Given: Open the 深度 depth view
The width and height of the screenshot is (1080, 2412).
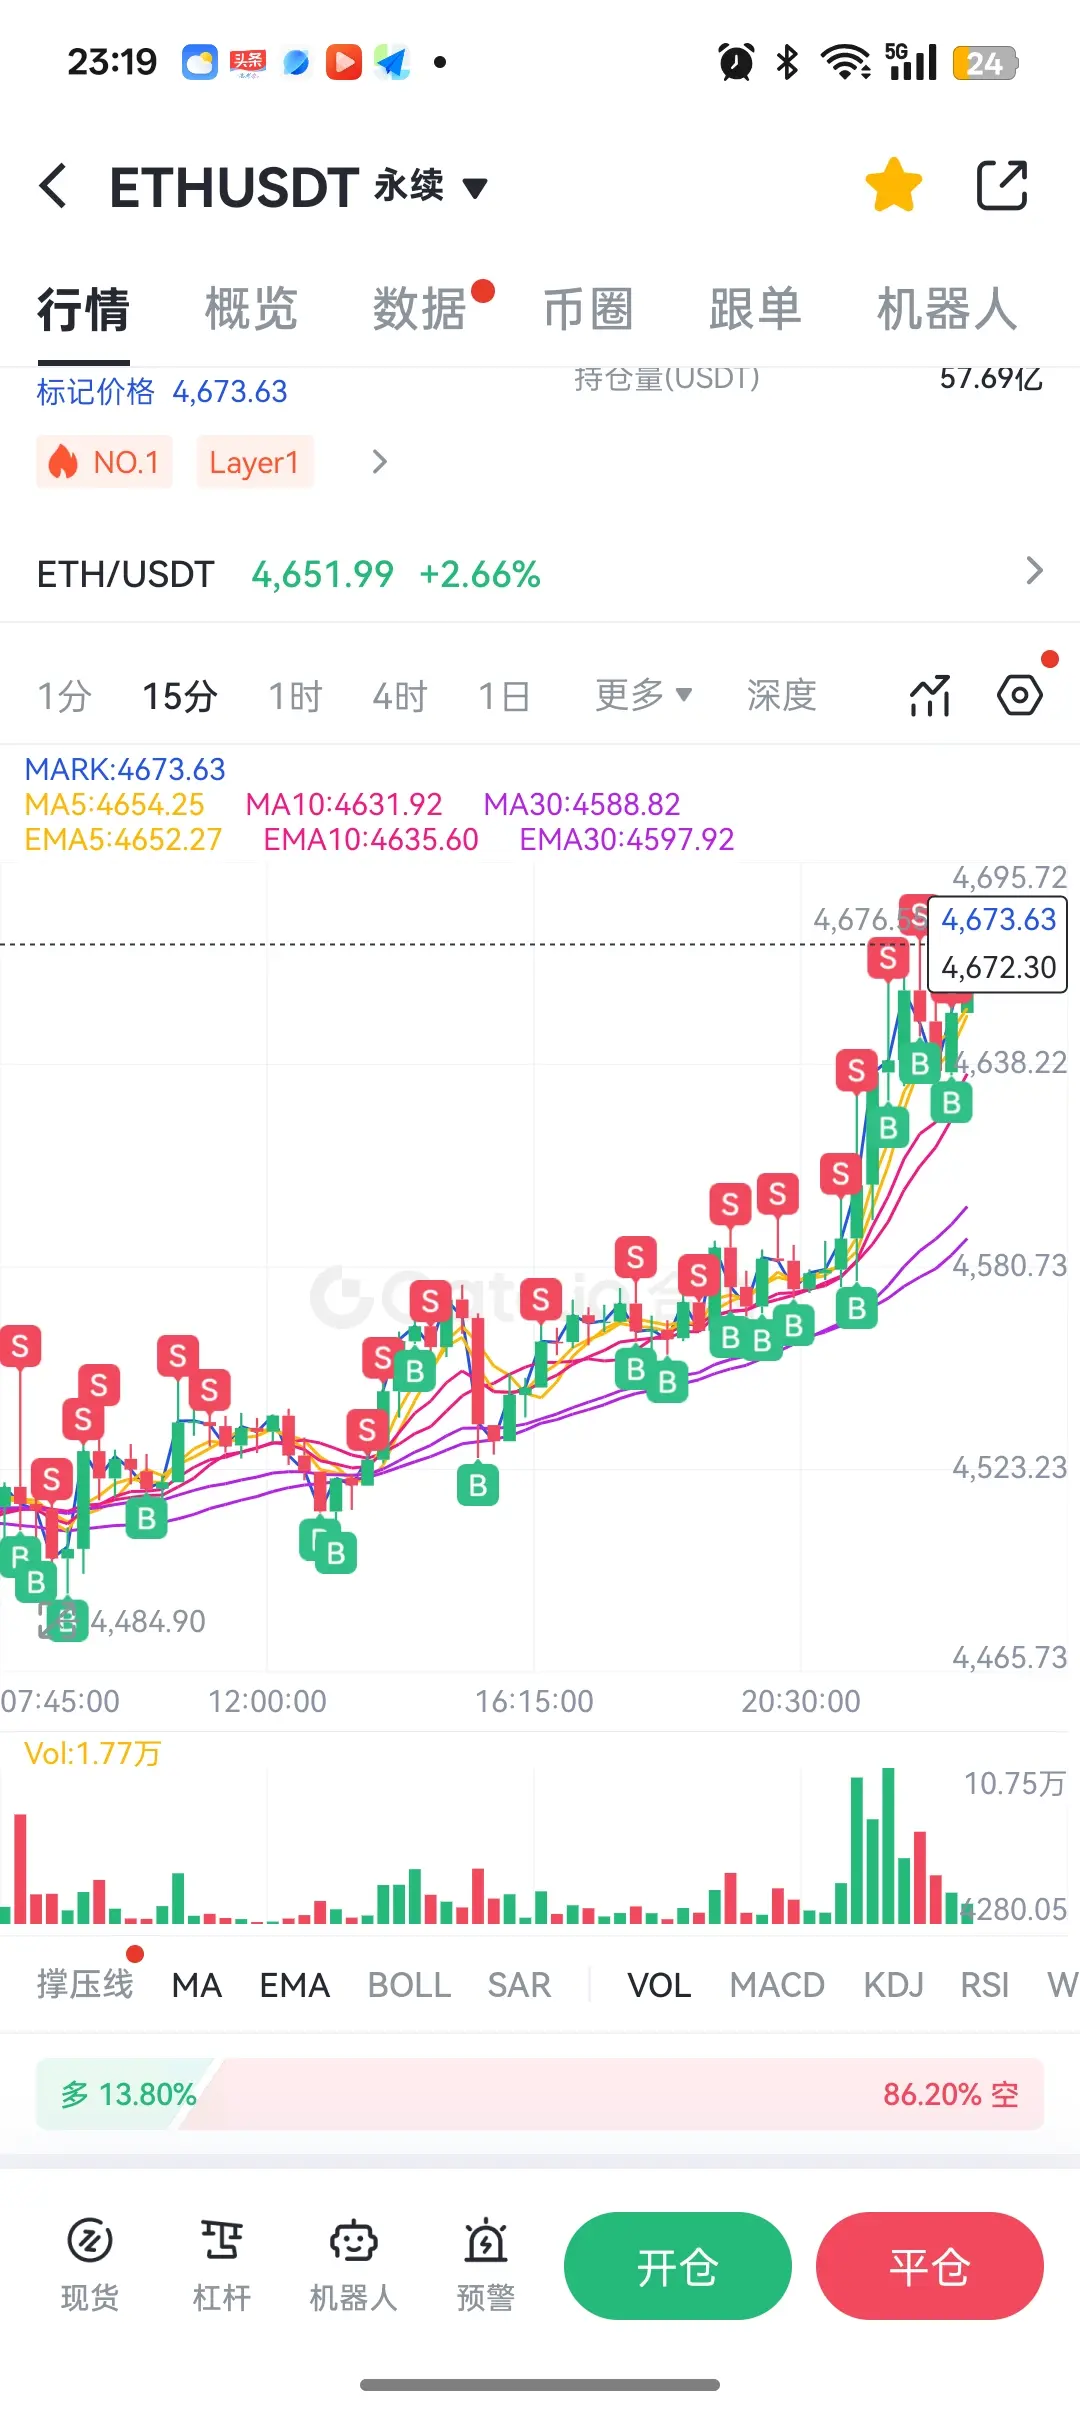Looking at the screenshot, I should pyautogui.click(x=782, y=695).
